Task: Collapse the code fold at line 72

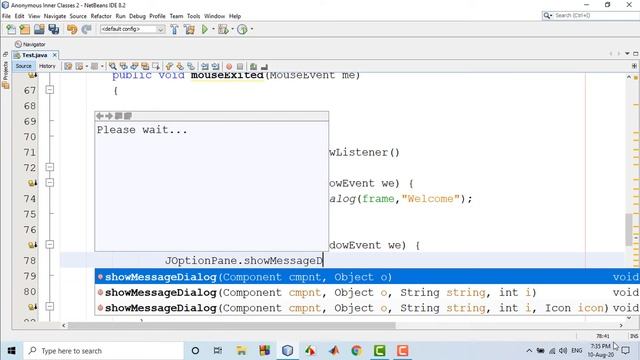Action: tap(50, 167)
